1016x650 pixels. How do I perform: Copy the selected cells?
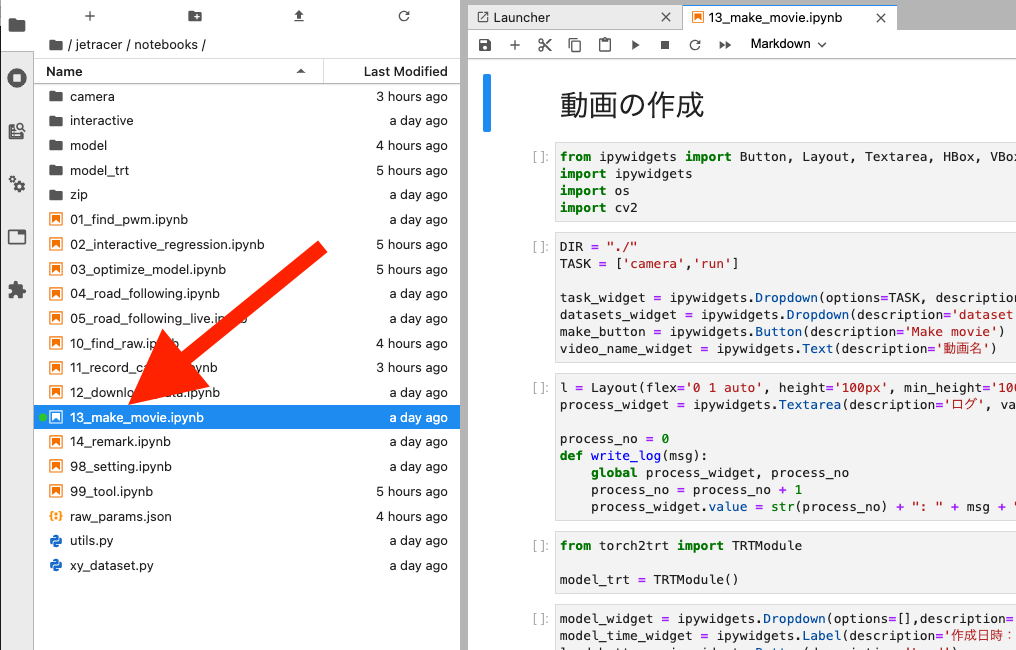(x=575, y=45)
